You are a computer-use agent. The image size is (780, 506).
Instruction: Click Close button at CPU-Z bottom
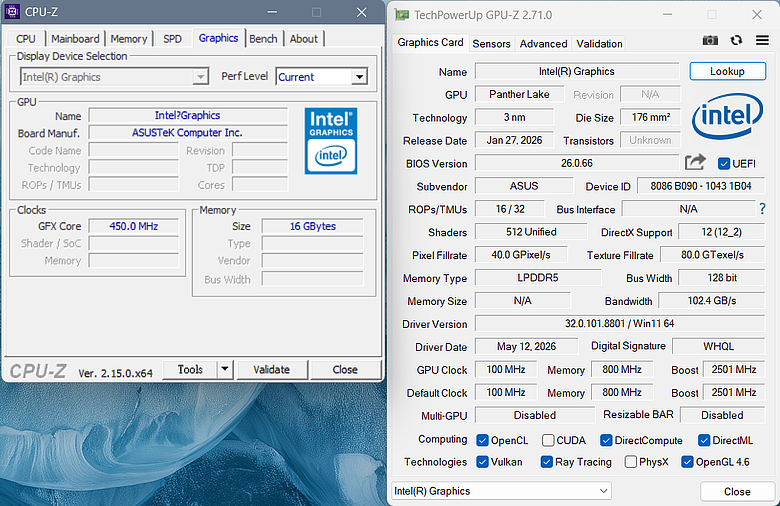click(x=345, y=369)
